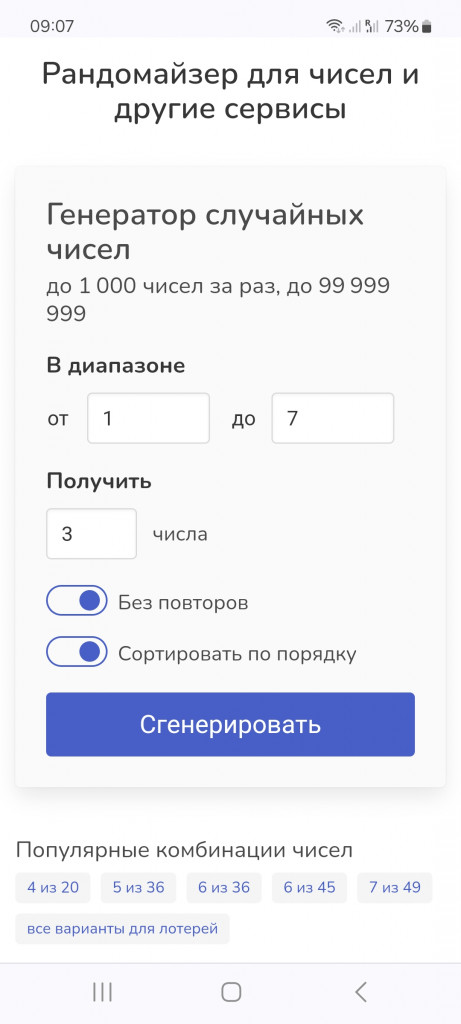
Task: Select the '7 из 49' combination
Action: click(x=395, y=888)
